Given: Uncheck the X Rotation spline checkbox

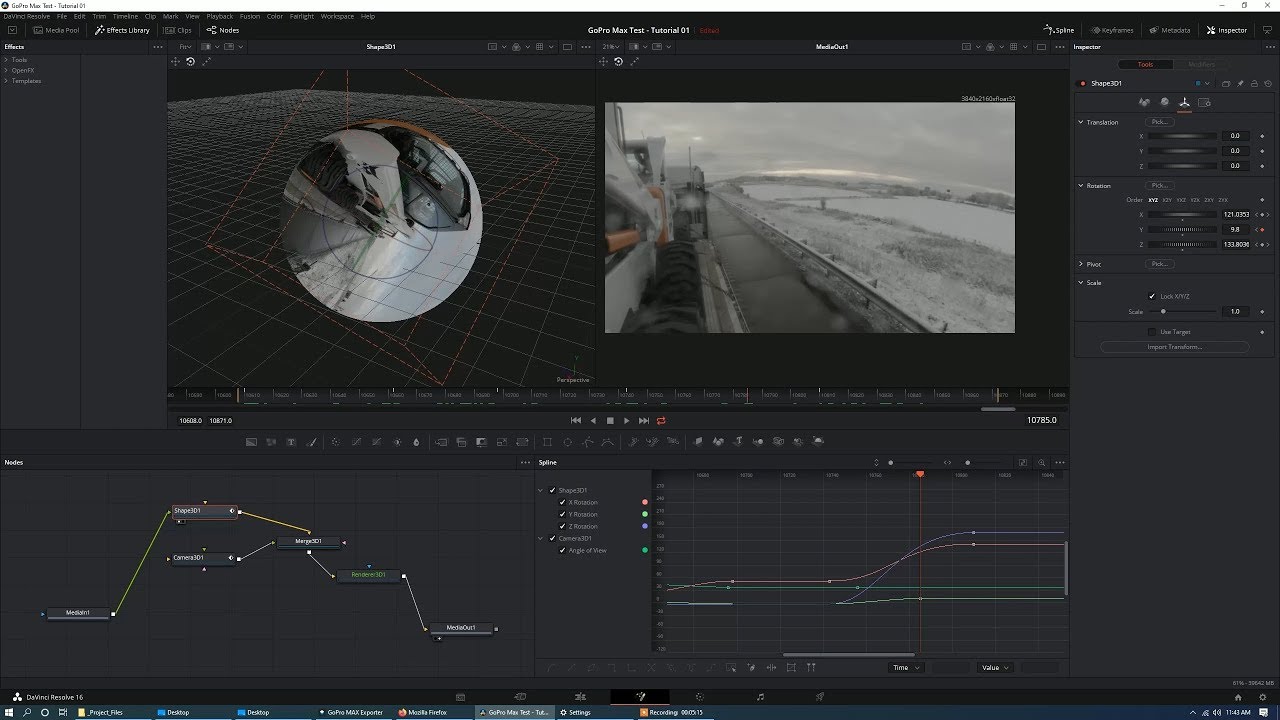Looking at the screenshot, I should 563,502.
